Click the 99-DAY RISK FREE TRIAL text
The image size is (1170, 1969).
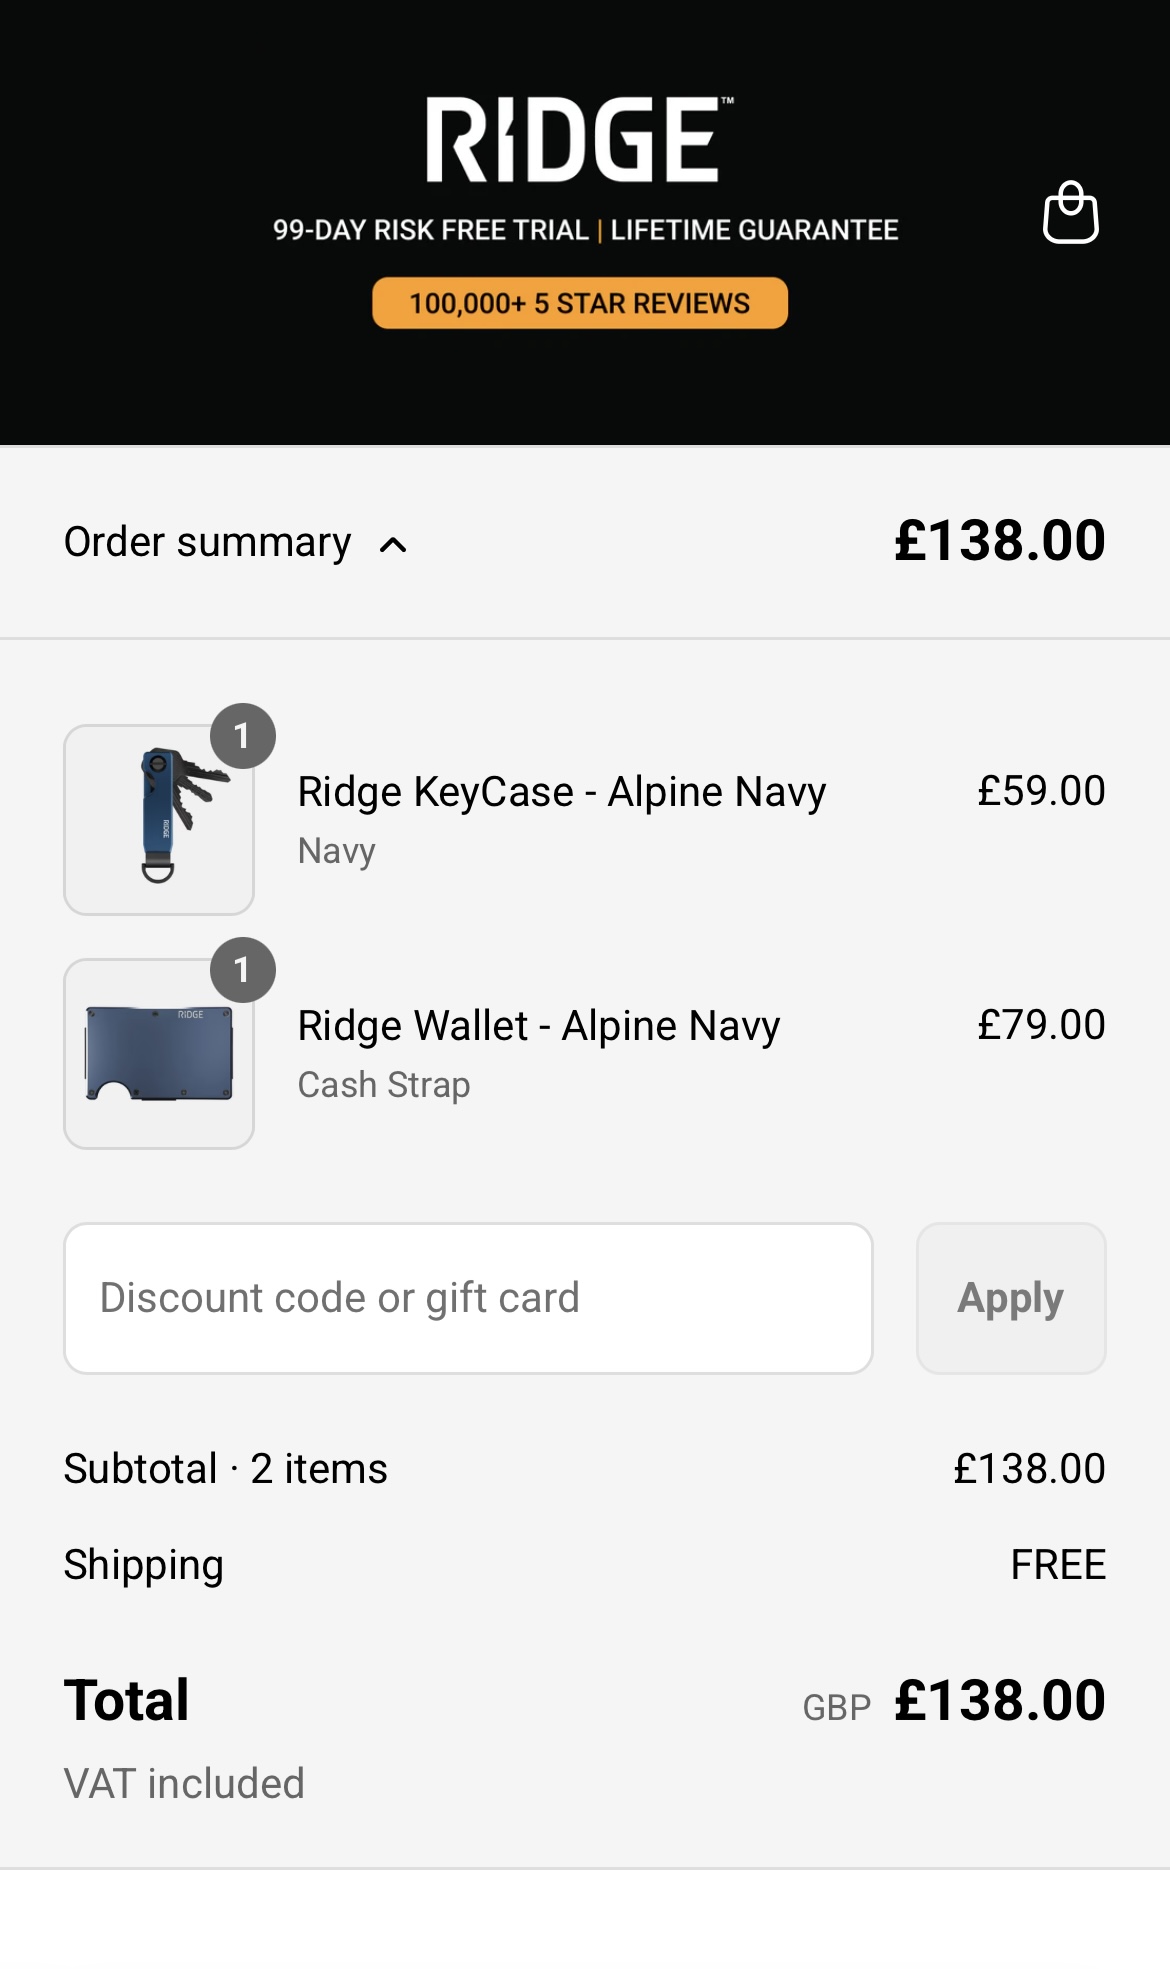pos(431,230)
